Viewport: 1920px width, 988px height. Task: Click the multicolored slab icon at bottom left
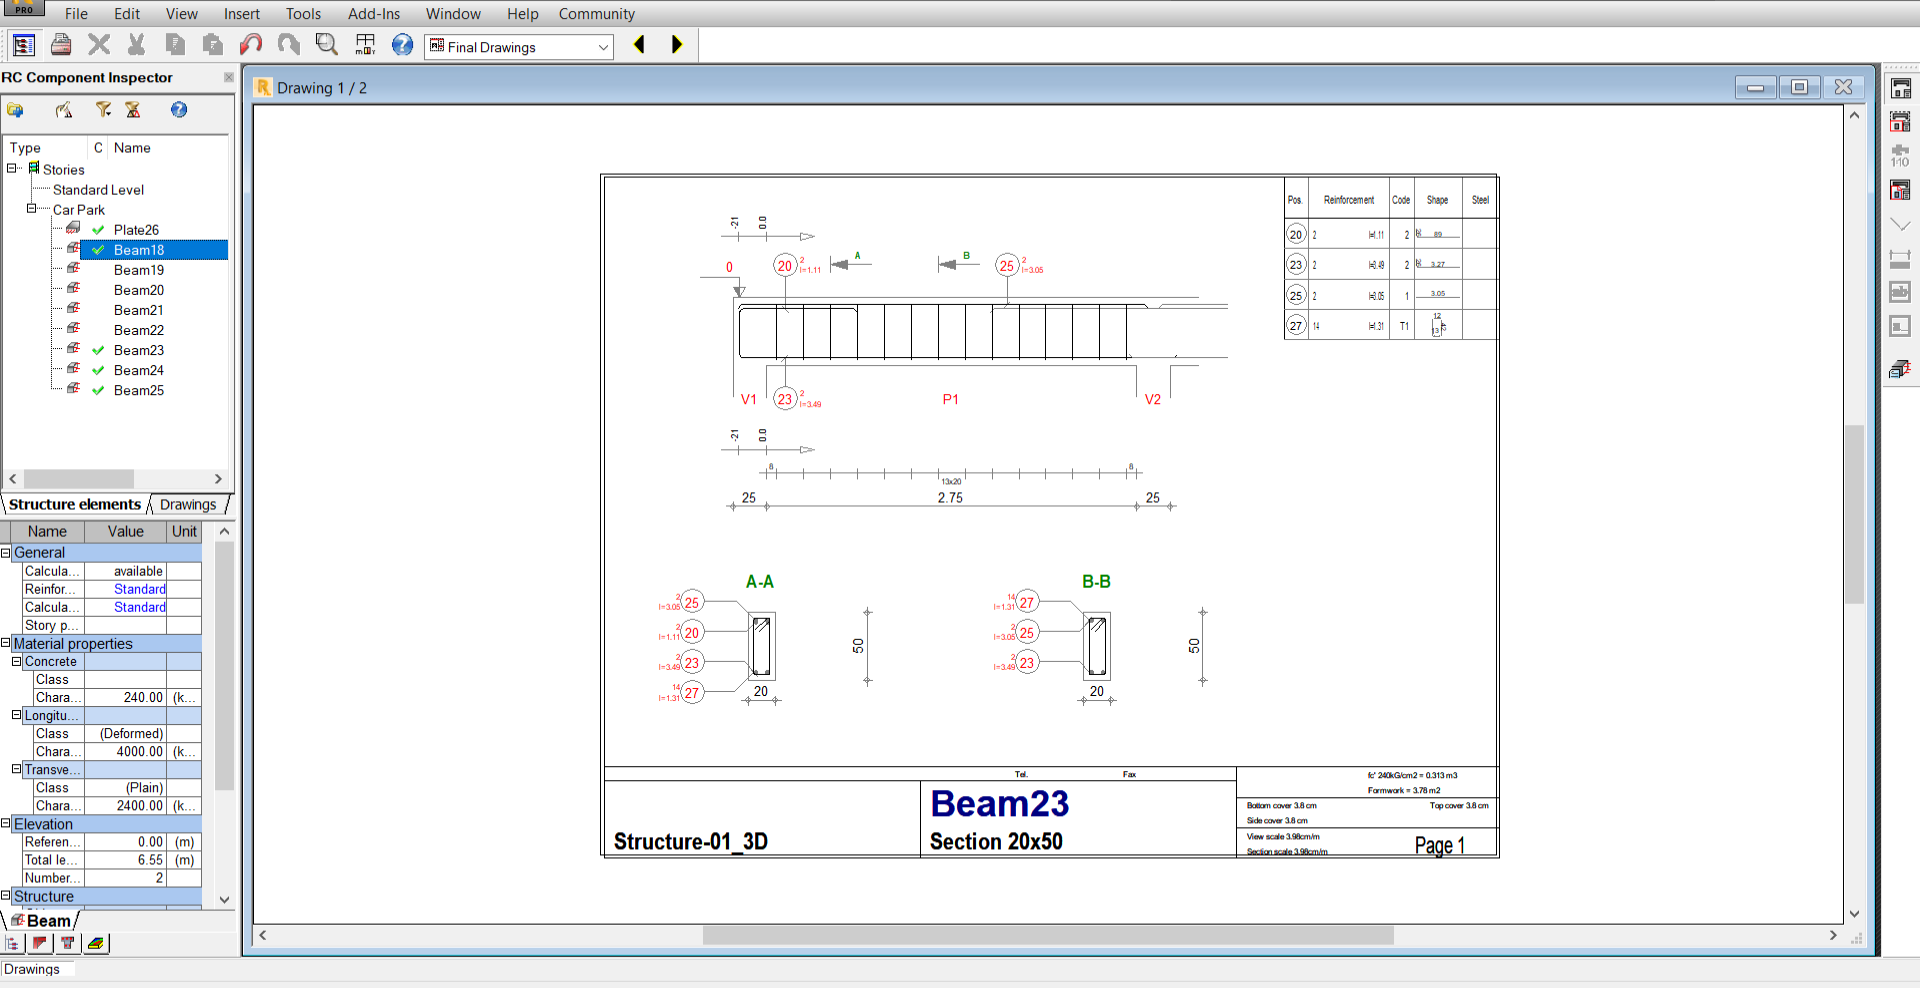click(x=96, y=943)
